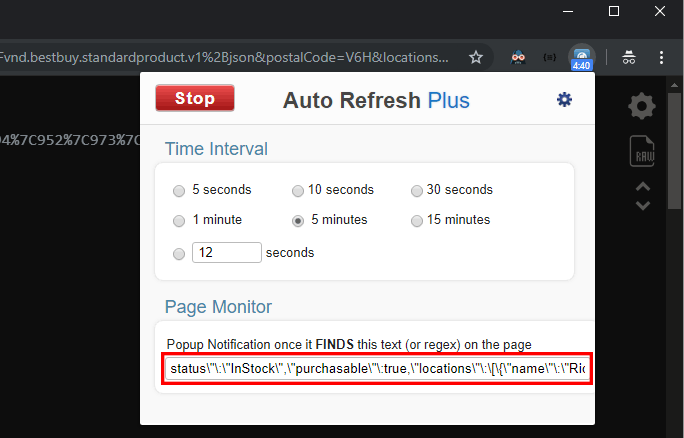Click the custom seconds field showing 12
Viewport: 684px width, 438px height.
click(x=227, y=253)
